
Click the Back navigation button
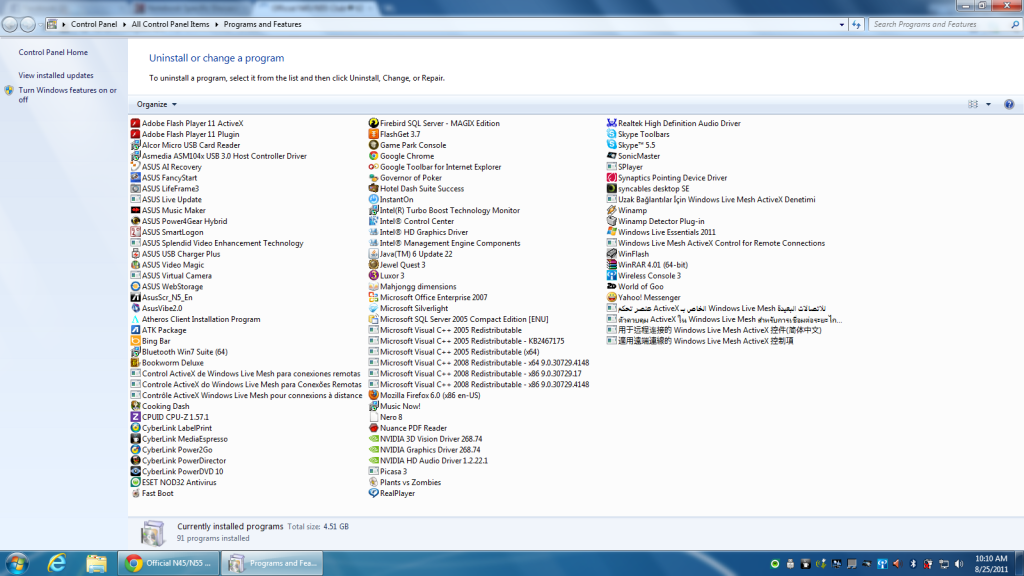click(10, 25)
